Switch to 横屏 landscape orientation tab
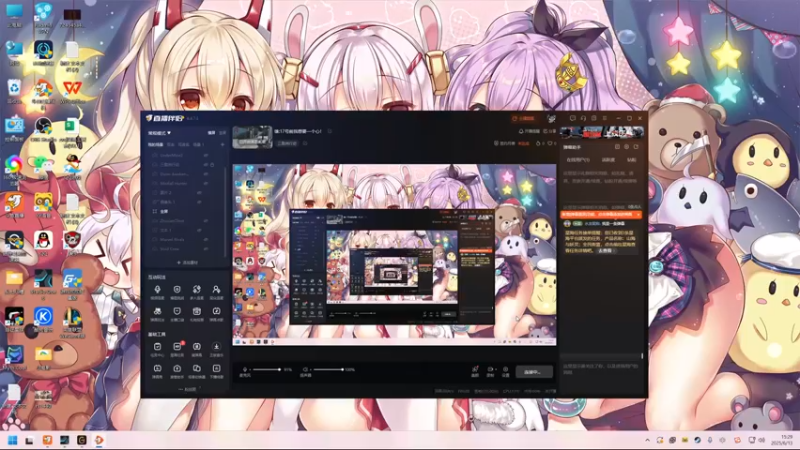Image resolution: width=800 pixels, height=450 pixels. coord(211,133)
